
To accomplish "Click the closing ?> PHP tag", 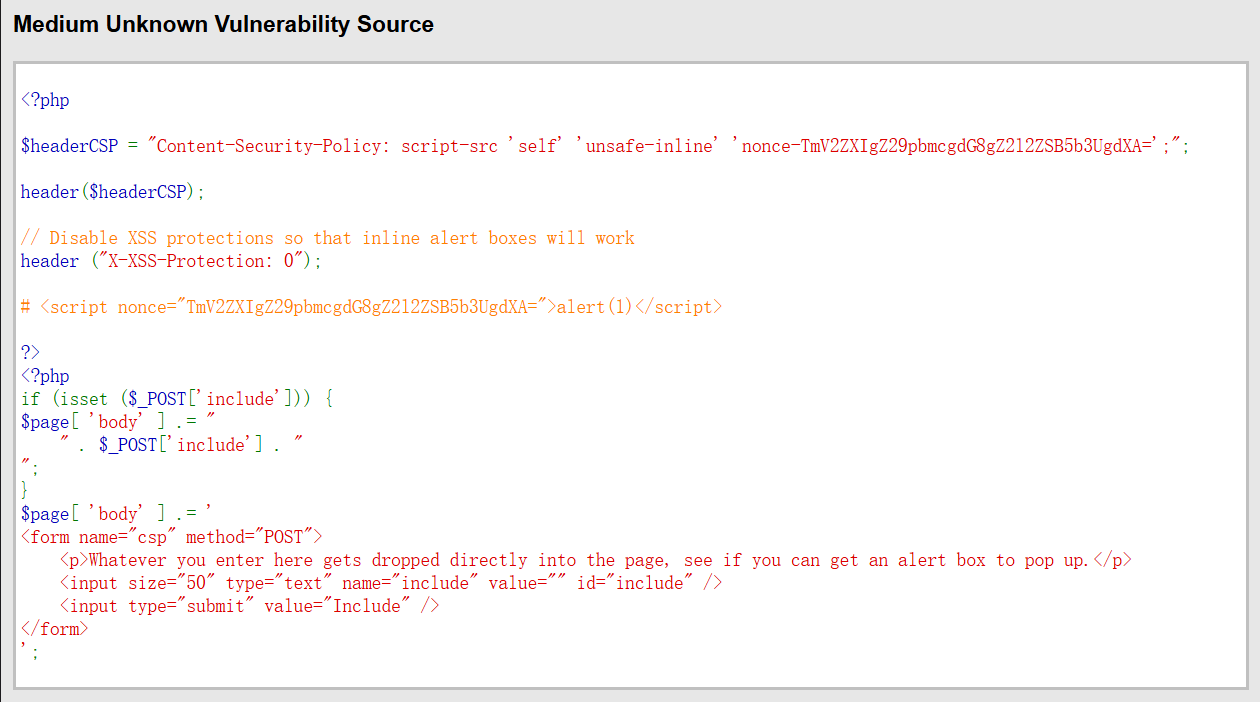I will [x=31, y=353].
